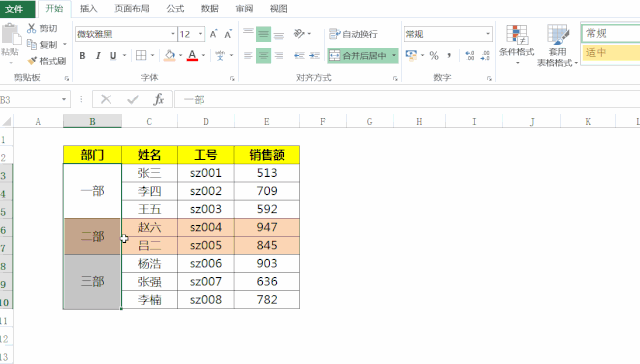Confirm formula entry checkmark icon
This screenshot has width=640, height=364.
(133, 100)
